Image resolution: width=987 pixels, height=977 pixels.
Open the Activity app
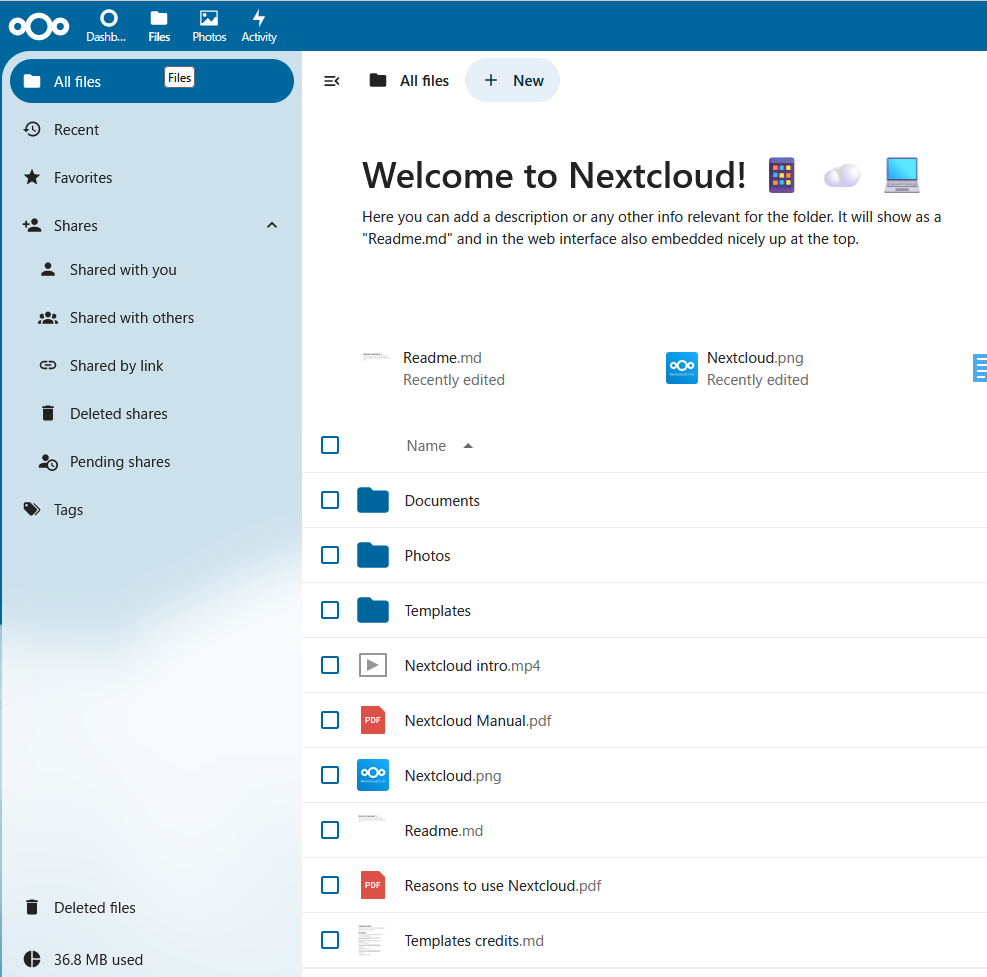point(259,26)
